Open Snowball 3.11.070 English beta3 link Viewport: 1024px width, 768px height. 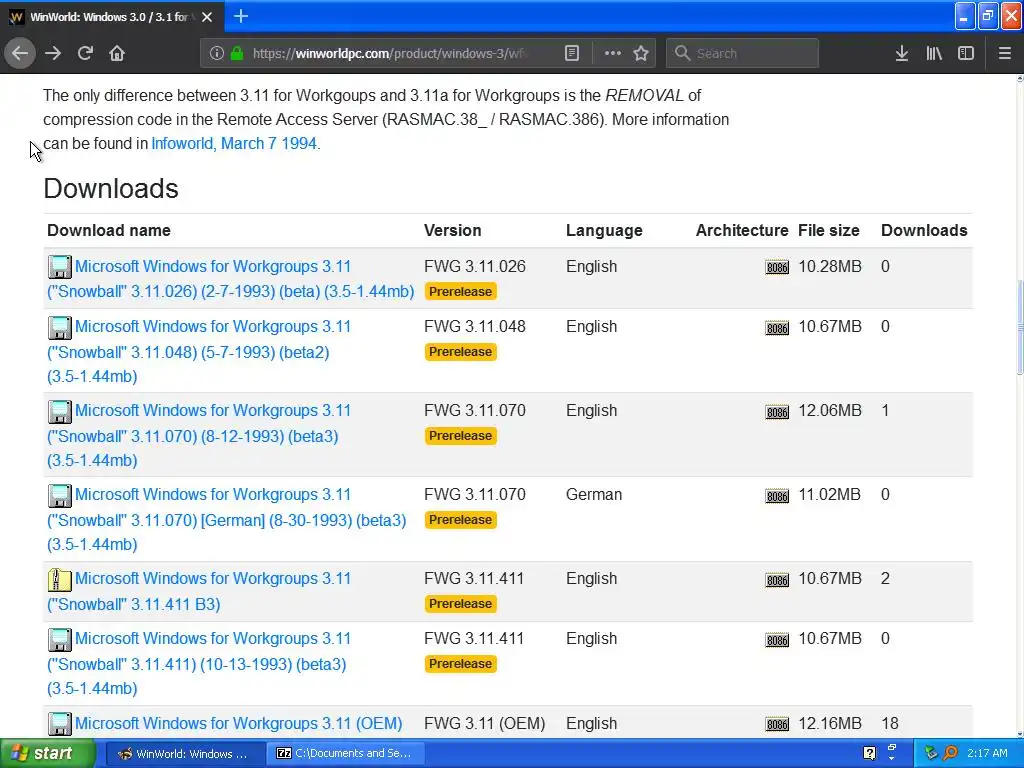click(199, 435)
